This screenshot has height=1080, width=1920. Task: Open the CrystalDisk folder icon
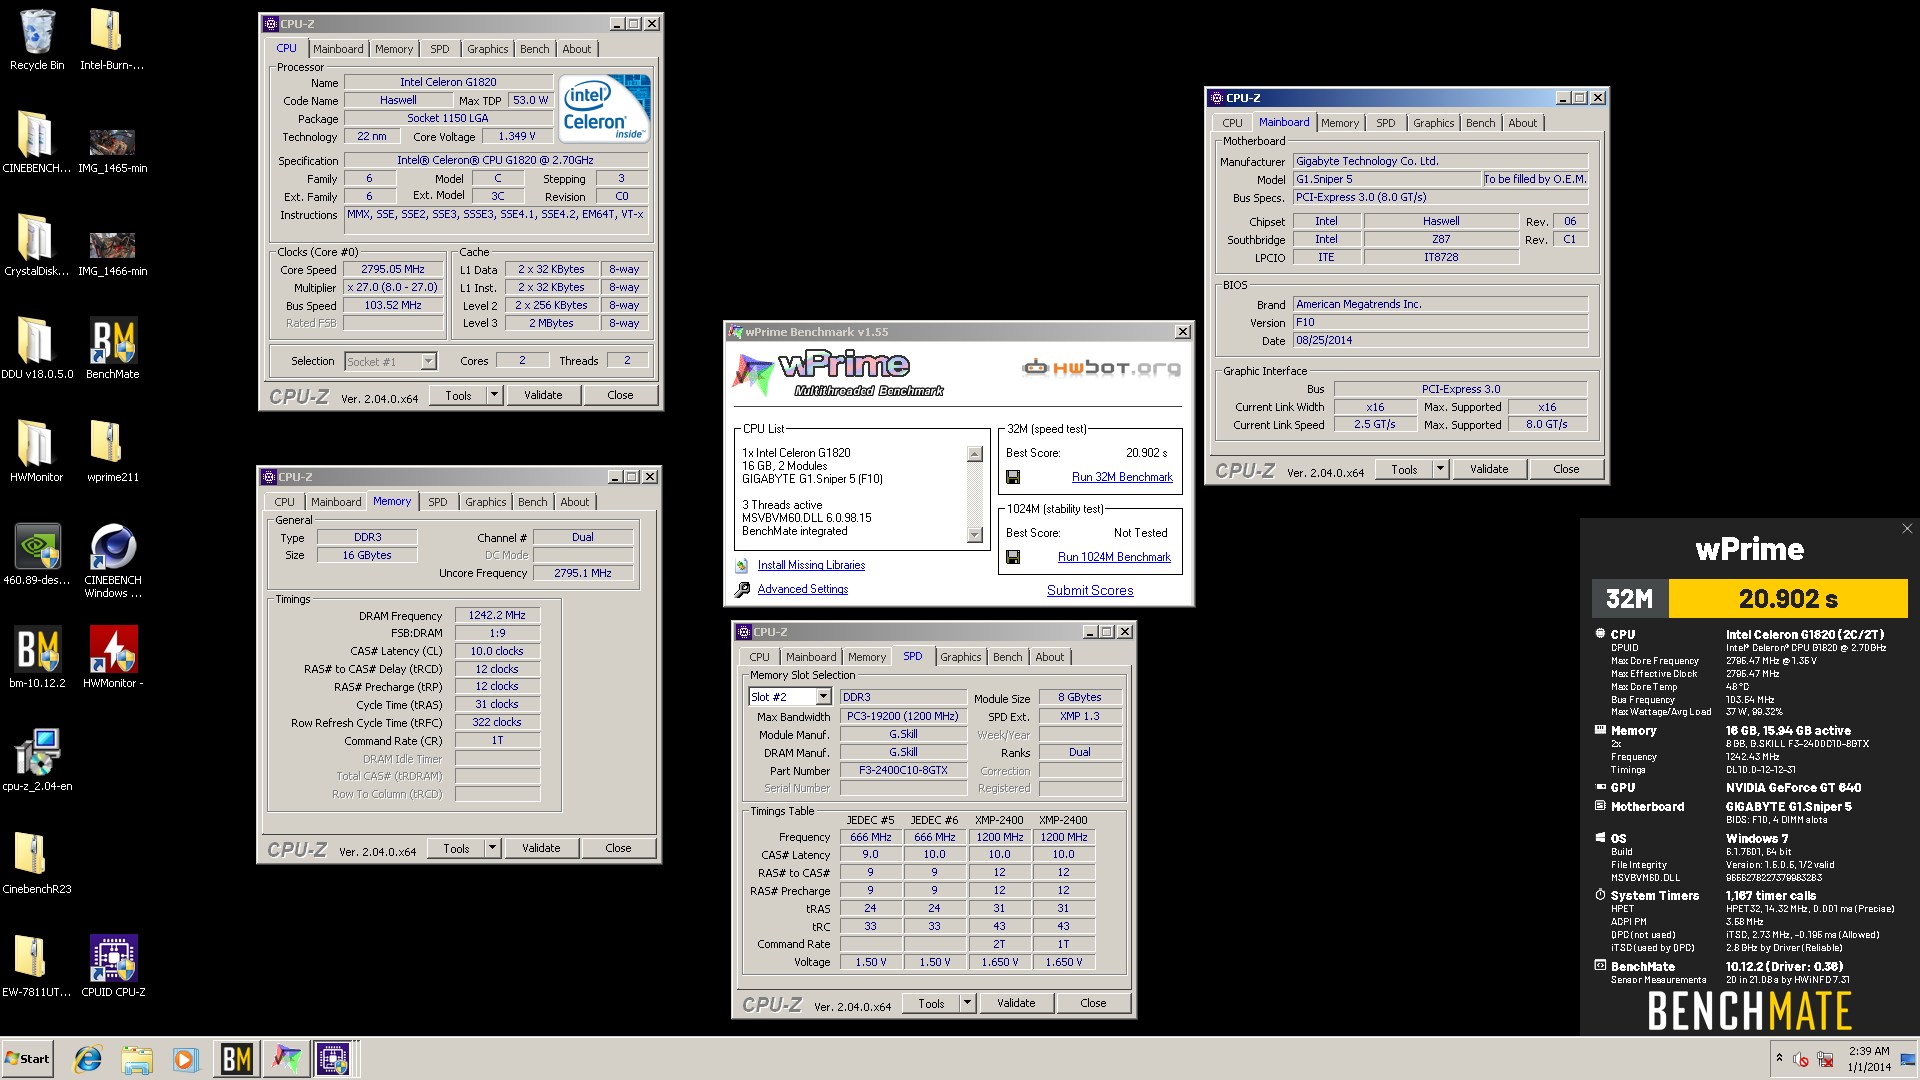click(37, 246)
